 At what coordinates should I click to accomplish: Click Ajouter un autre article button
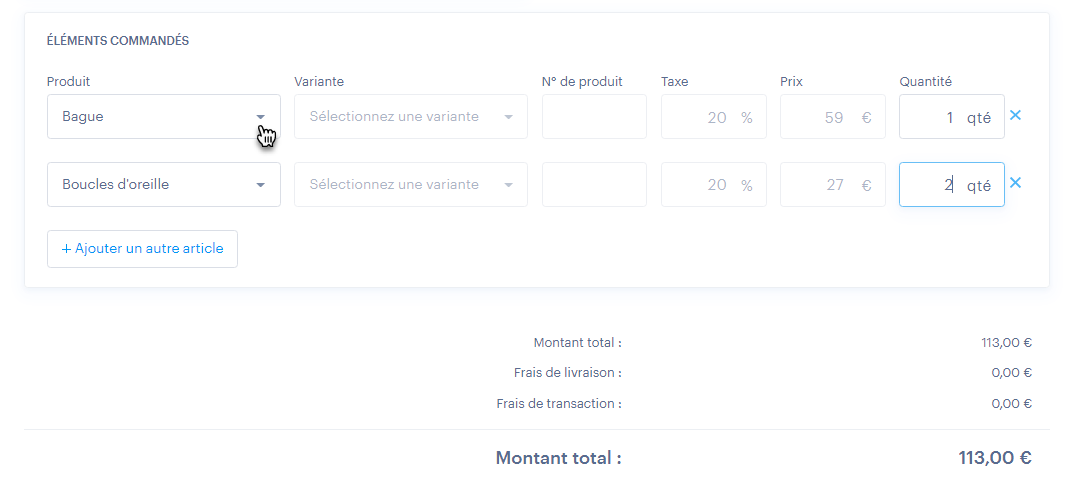point(142,249)
